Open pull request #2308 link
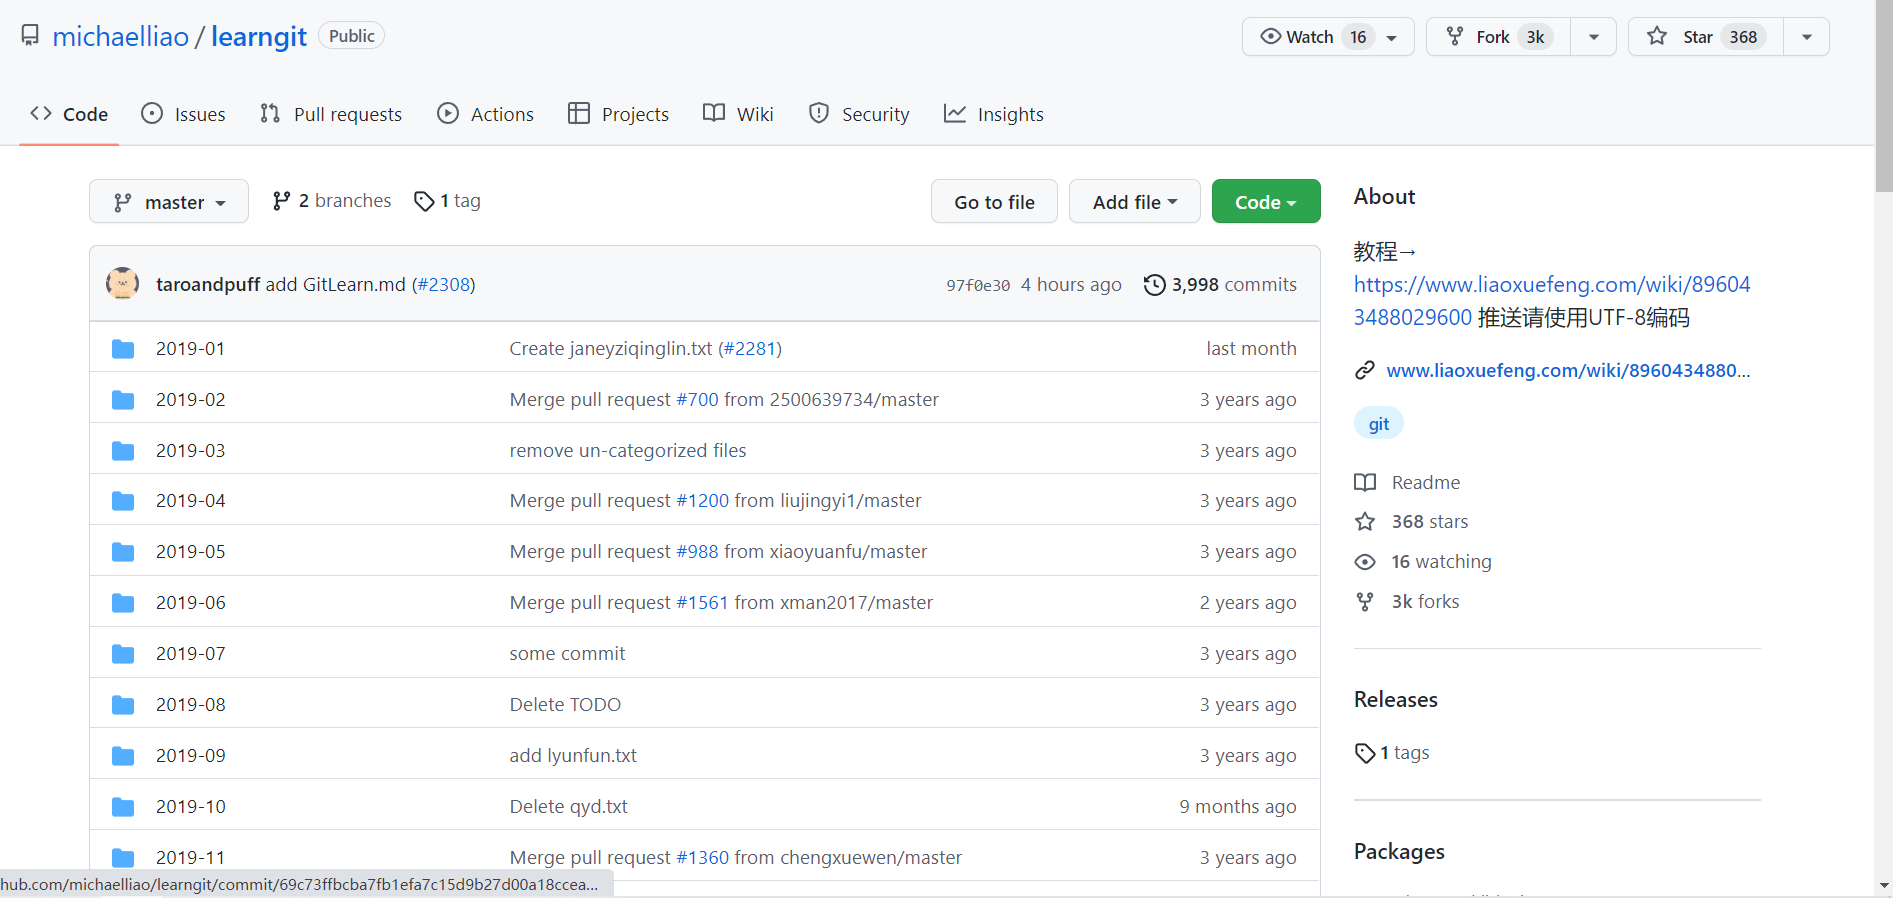 click(445, 285)
